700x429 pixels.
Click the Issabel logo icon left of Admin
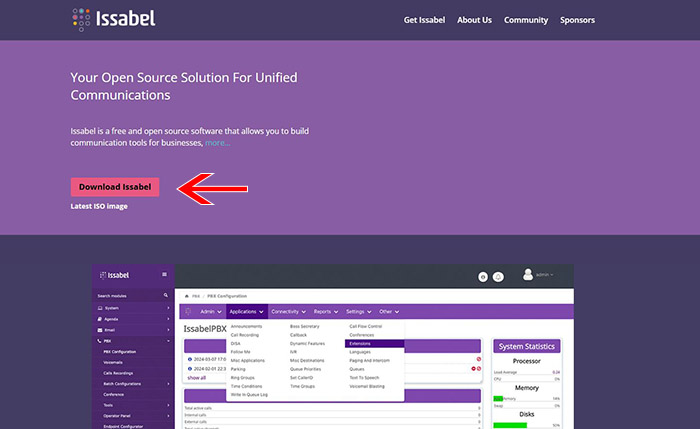[x=188, y=312]
